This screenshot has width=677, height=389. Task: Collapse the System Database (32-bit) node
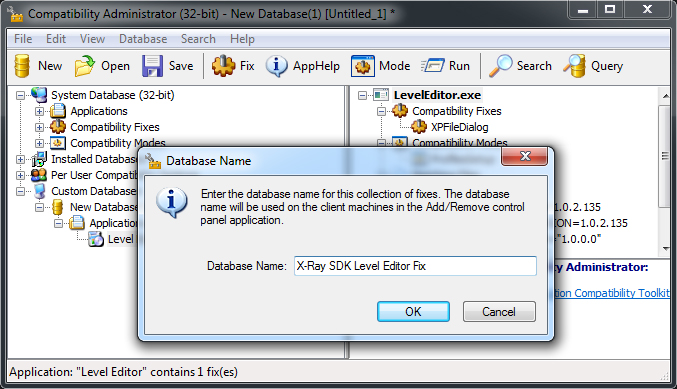20,95
